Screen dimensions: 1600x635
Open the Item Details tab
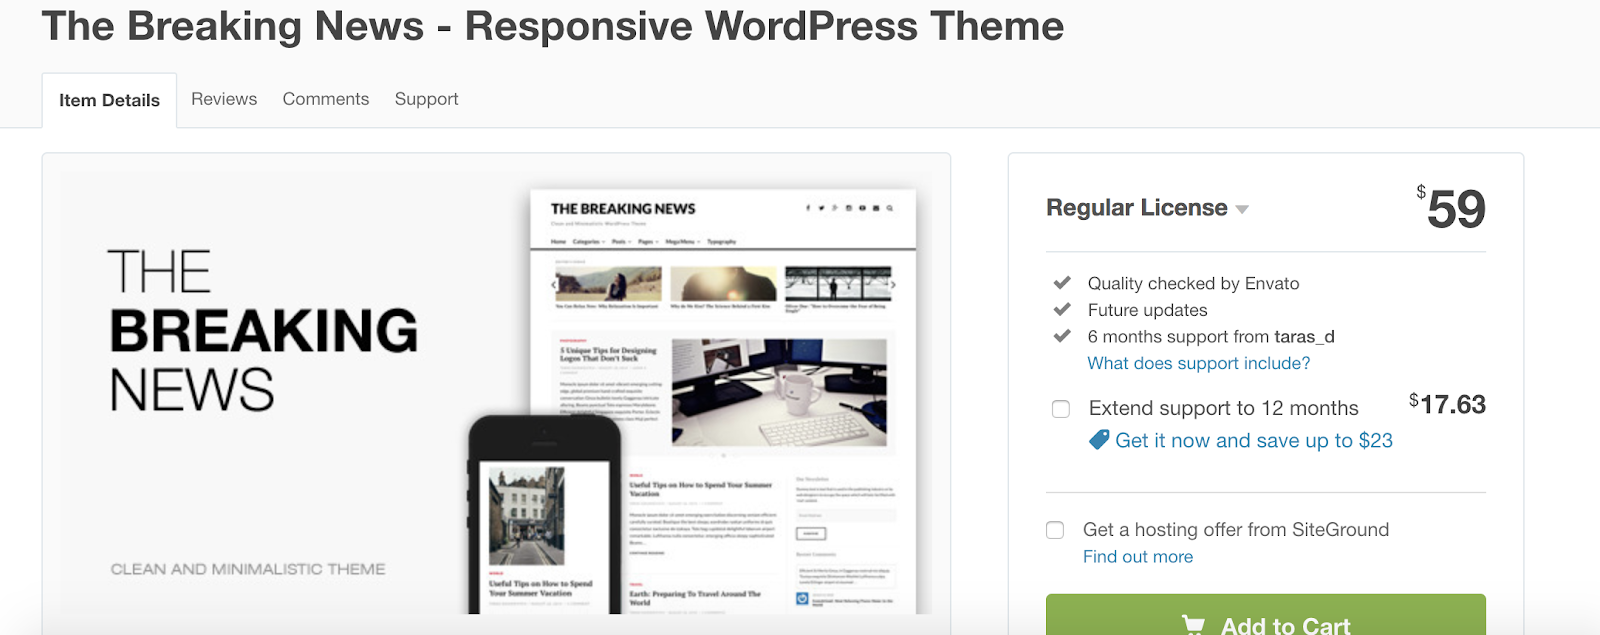(109, 100)
